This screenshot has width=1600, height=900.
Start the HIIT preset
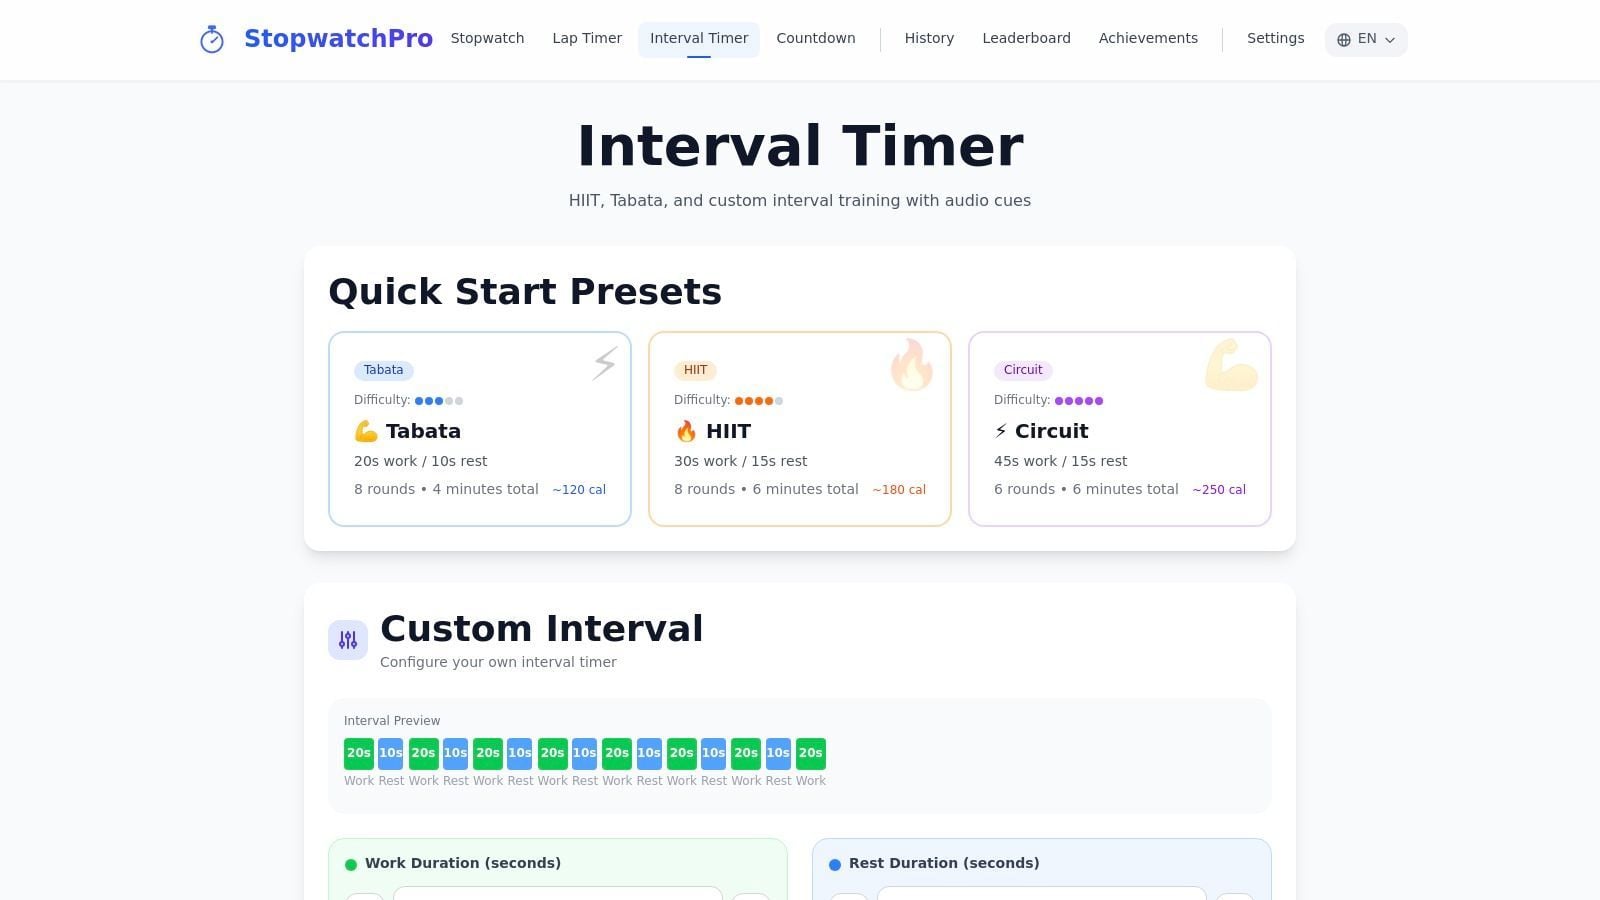(799, 429)
